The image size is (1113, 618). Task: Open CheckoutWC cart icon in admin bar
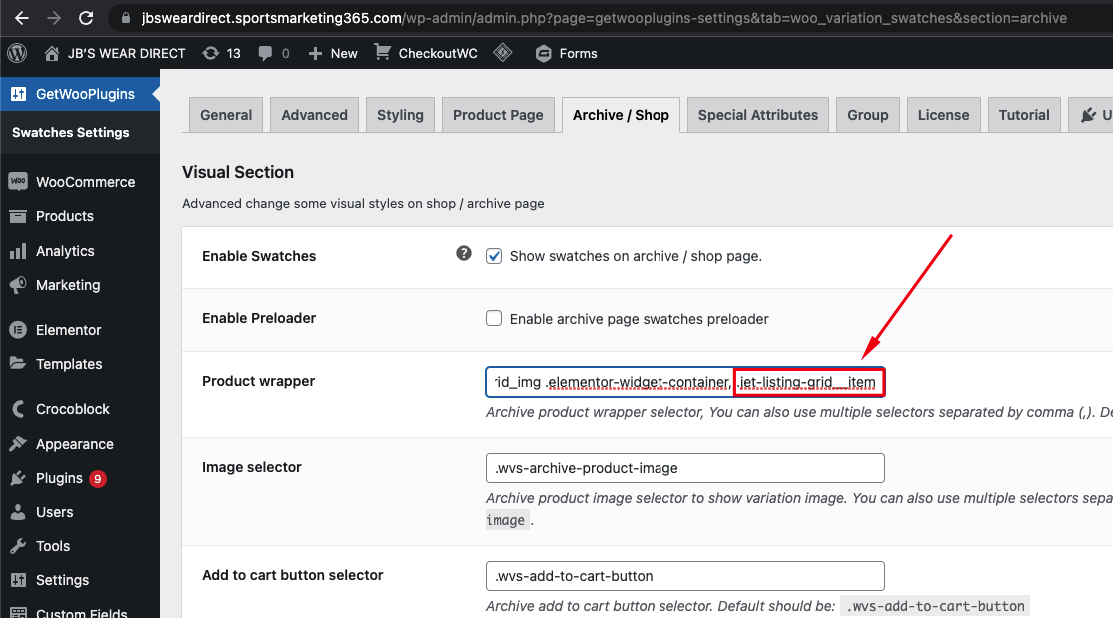tap(382, 53)
